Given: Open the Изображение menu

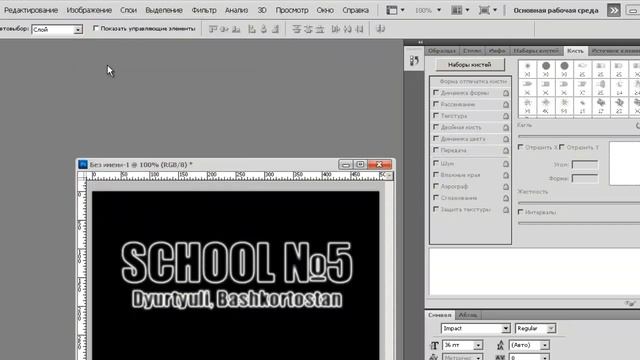Looking at the screenshot, I should (x=89, y=10).
